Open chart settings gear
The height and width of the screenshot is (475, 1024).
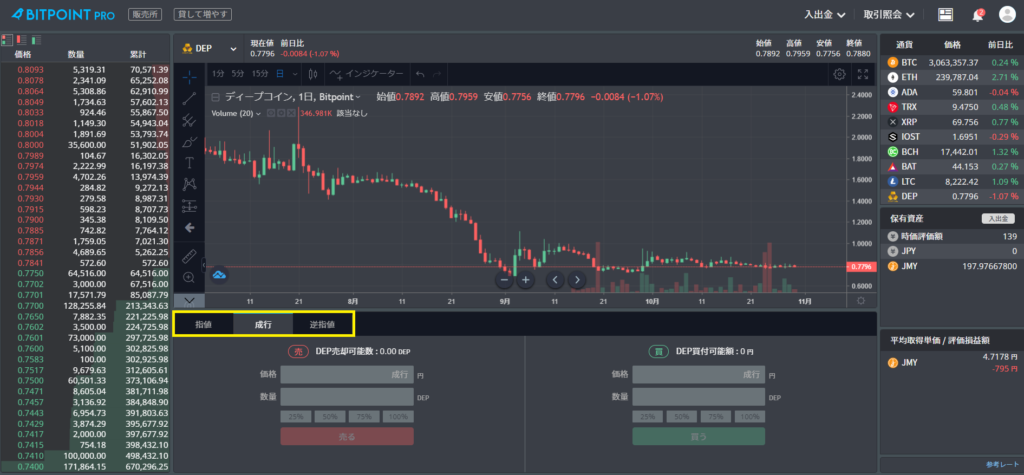(840, 74)
